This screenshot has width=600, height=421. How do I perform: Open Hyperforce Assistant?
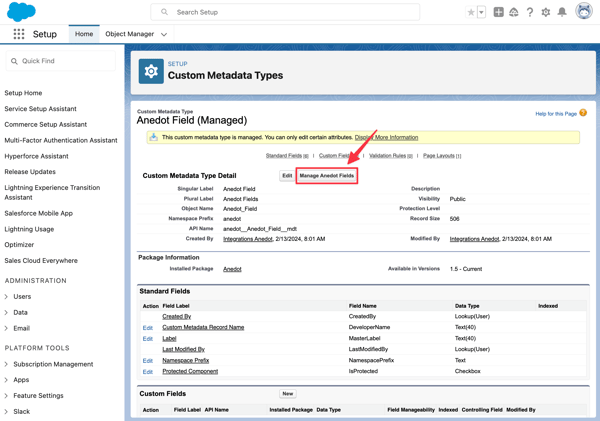click(x=36, y=156)
